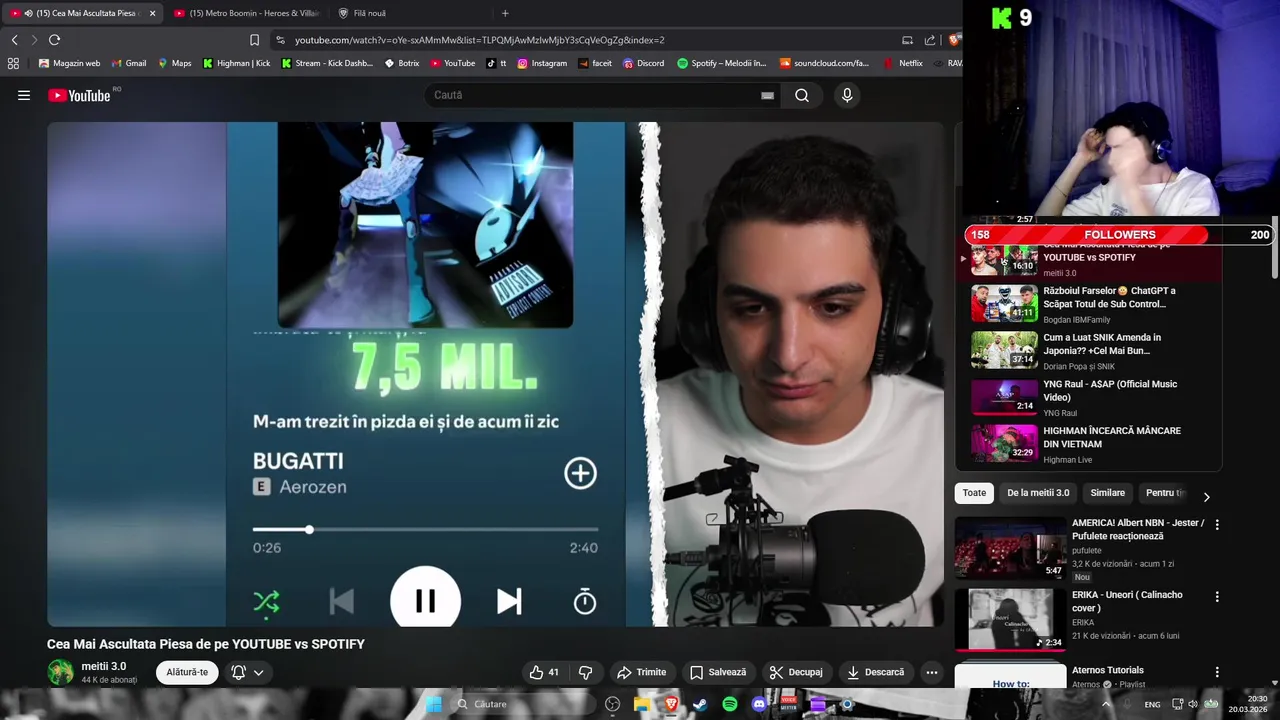1280x720 pixels.
Task: Open Discord from the taskbar
Action: tap(759, 704)
